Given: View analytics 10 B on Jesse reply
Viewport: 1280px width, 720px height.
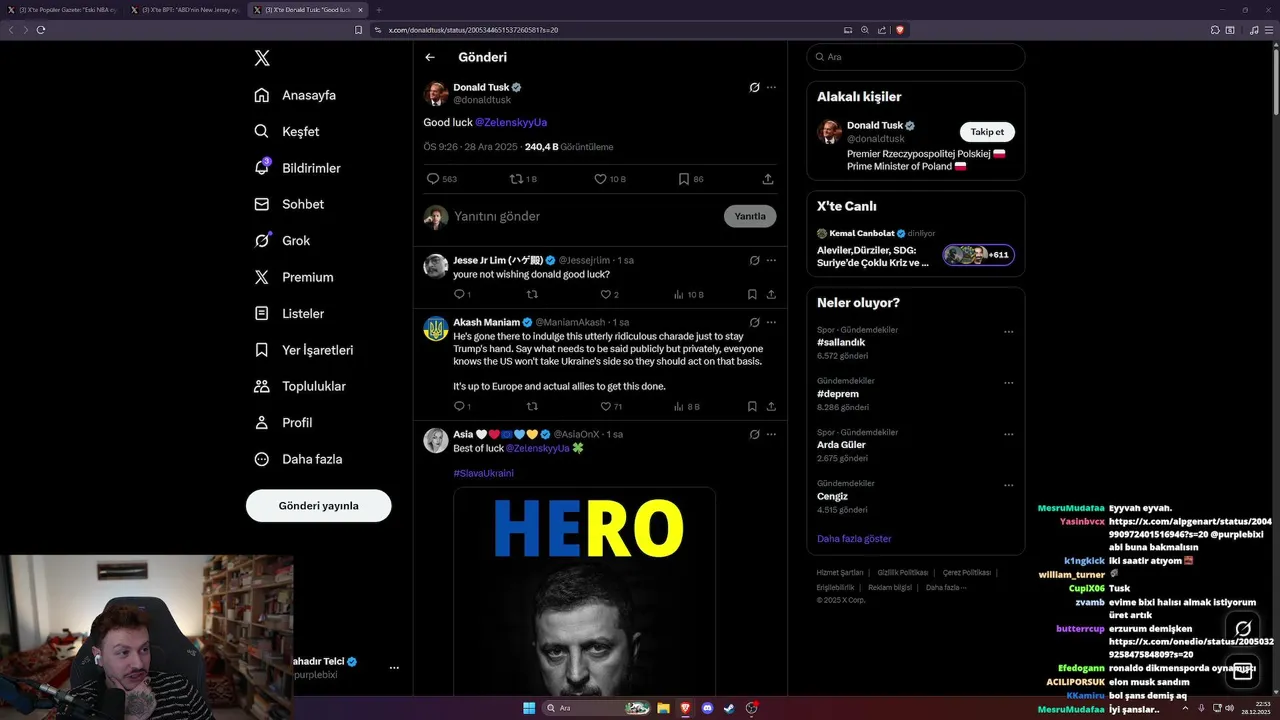Looking at the screenshot, I should 688,294.
